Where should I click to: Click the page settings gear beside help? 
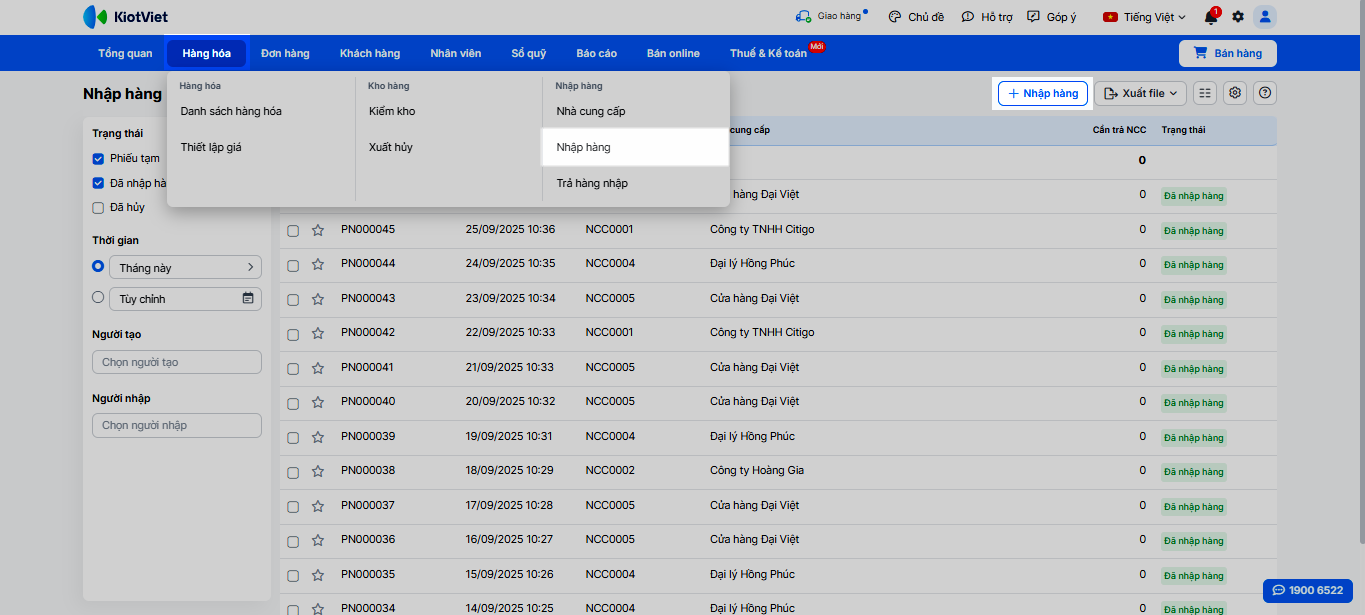[1235, 93]
